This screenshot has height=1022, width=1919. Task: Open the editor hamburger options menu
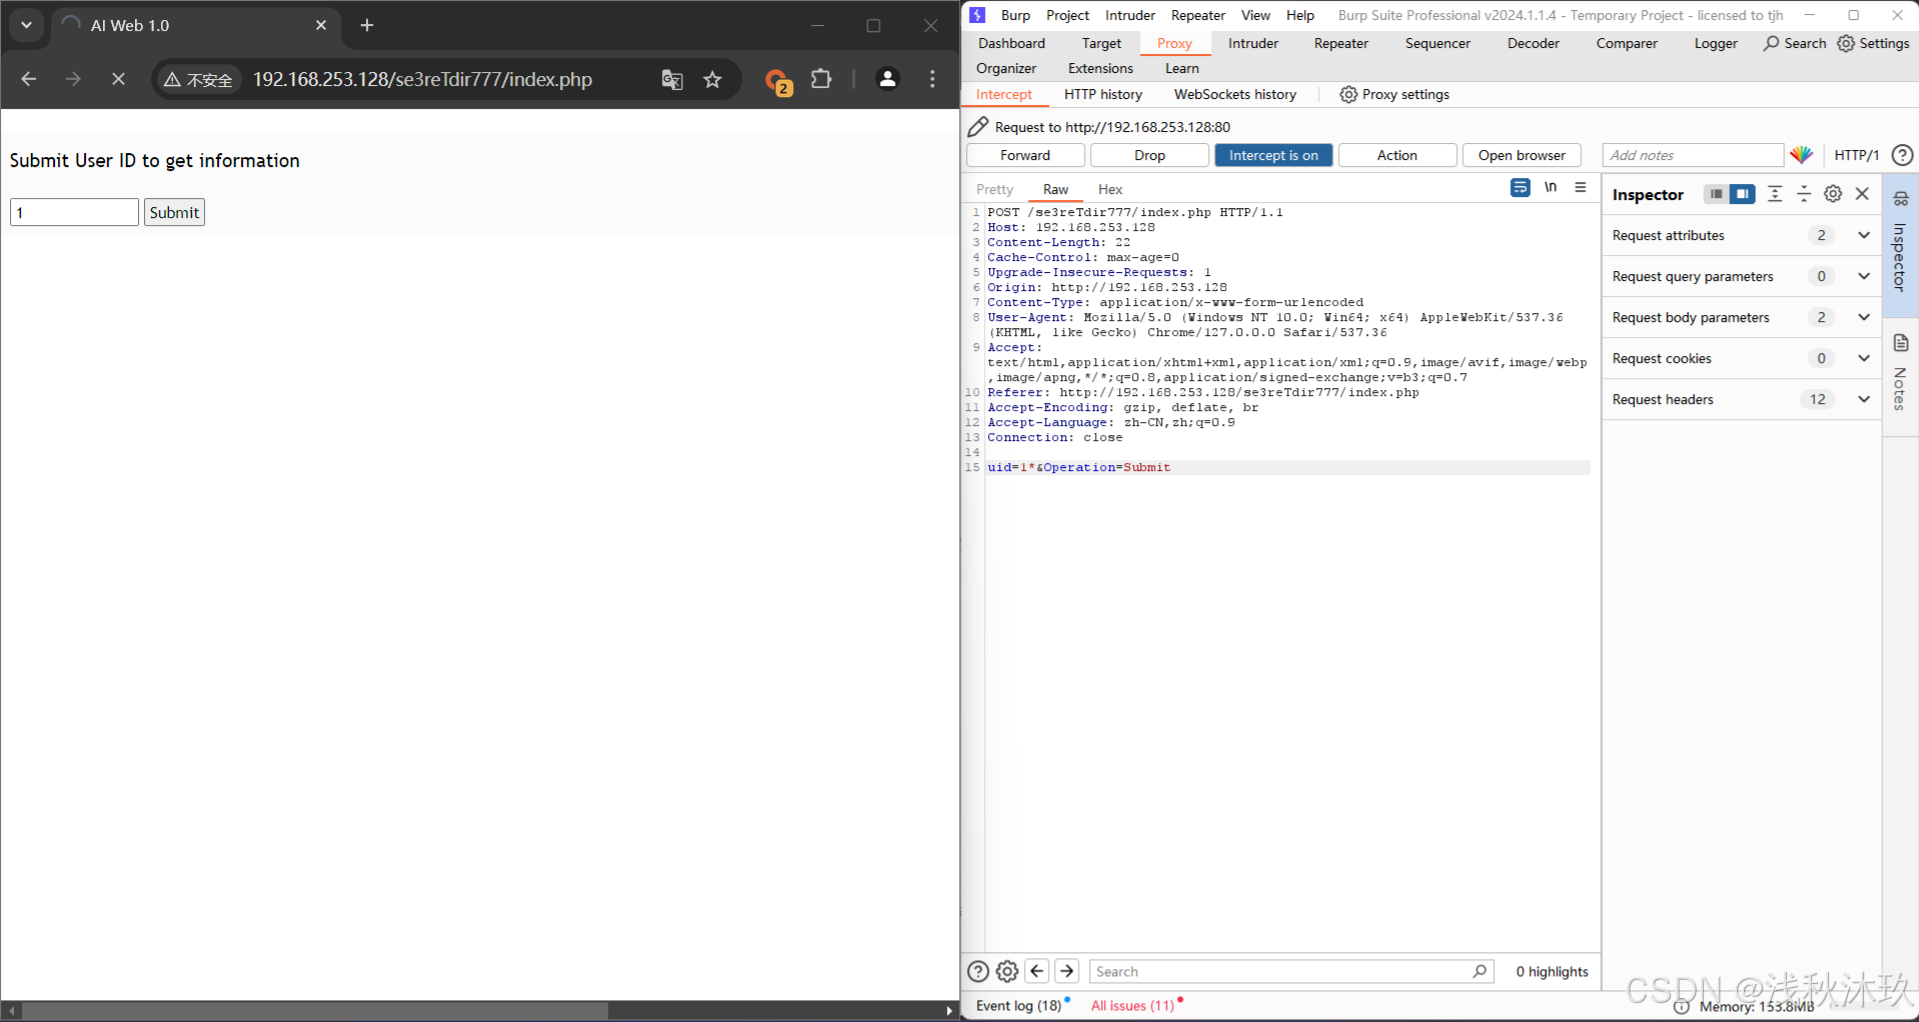[x=1580, y=188]
